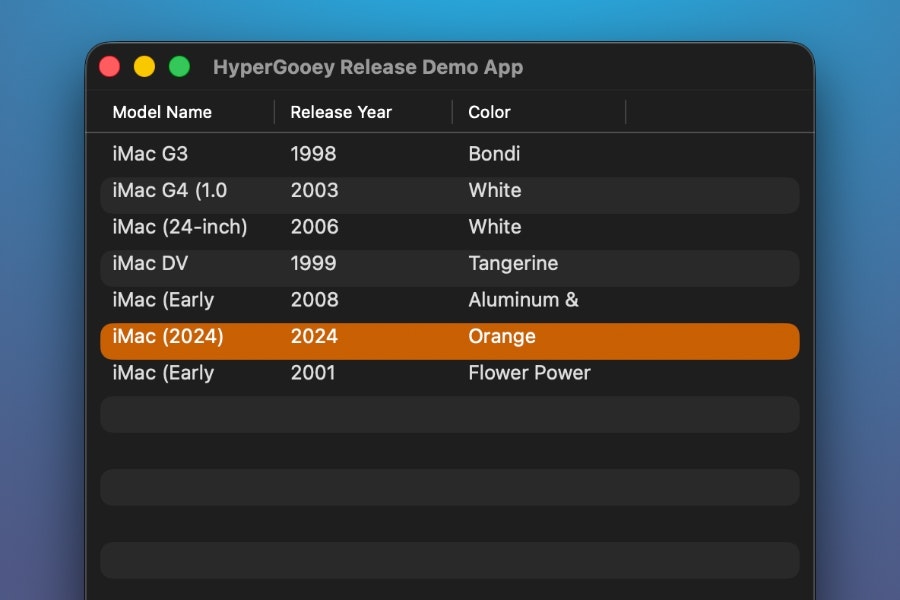Image resolution: width=900 pixels, height=600 pixels.
Task: Select the iMac G4 (1.0 model cell
Action: pyautogui.click(x=170, y=191)
